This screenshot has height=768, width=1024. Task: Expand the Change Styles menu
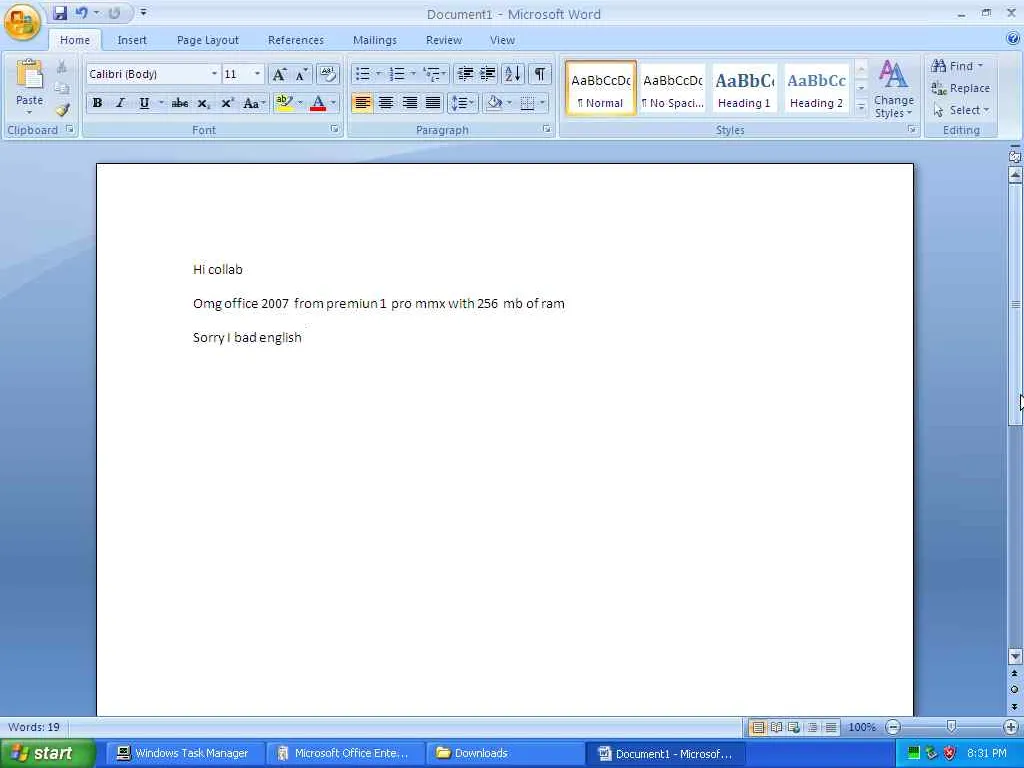tap(893, 89)
